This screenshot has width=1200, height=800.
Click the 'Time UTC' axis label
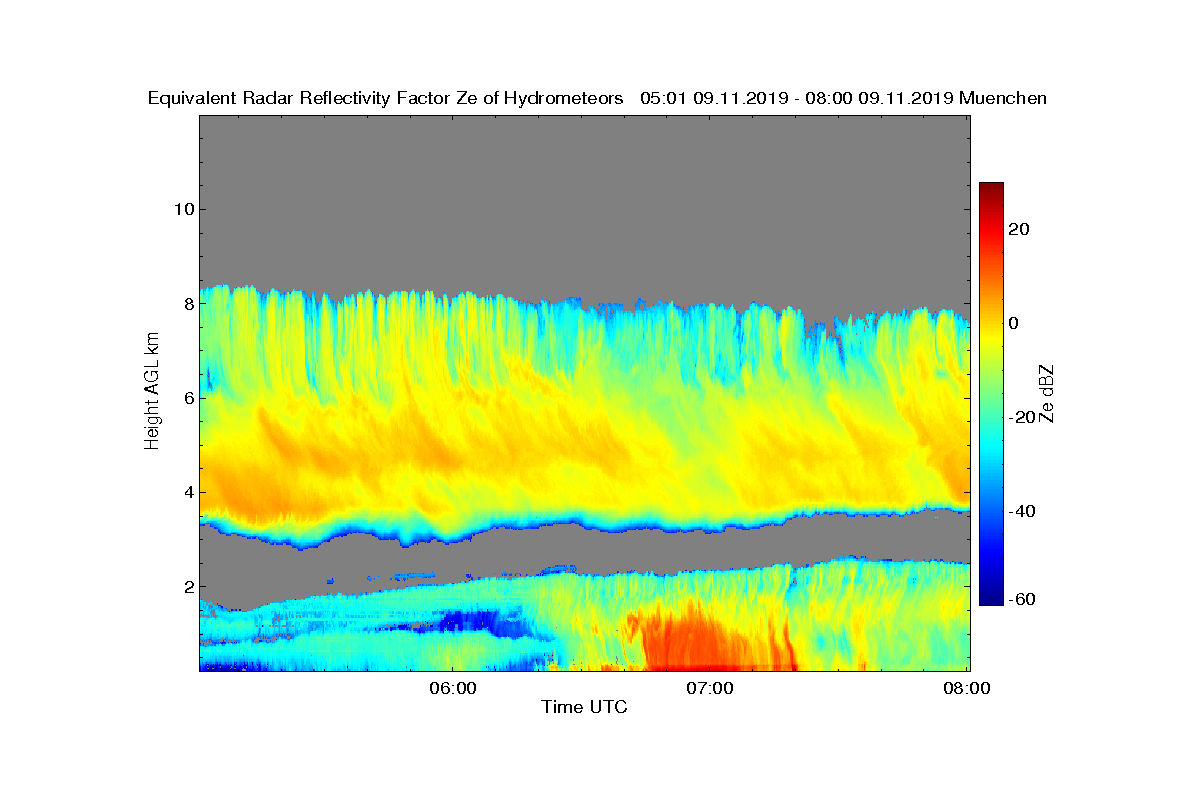point(585,707)
